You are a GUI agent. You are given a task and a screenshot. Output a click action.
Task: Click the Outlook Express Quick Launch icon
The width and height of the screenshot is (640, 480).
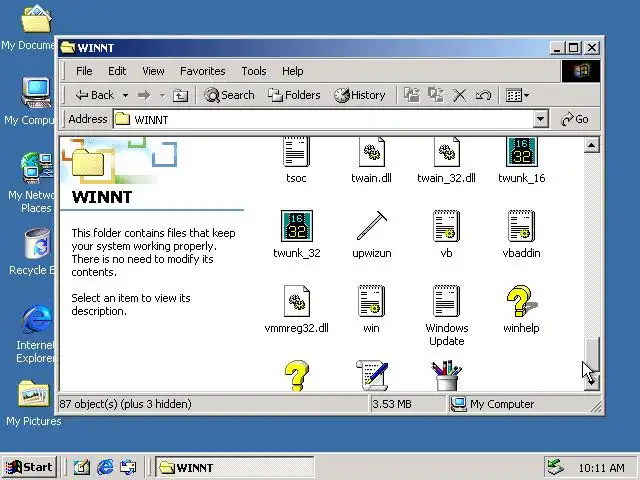pyautogui.click(x=128, y=467)
